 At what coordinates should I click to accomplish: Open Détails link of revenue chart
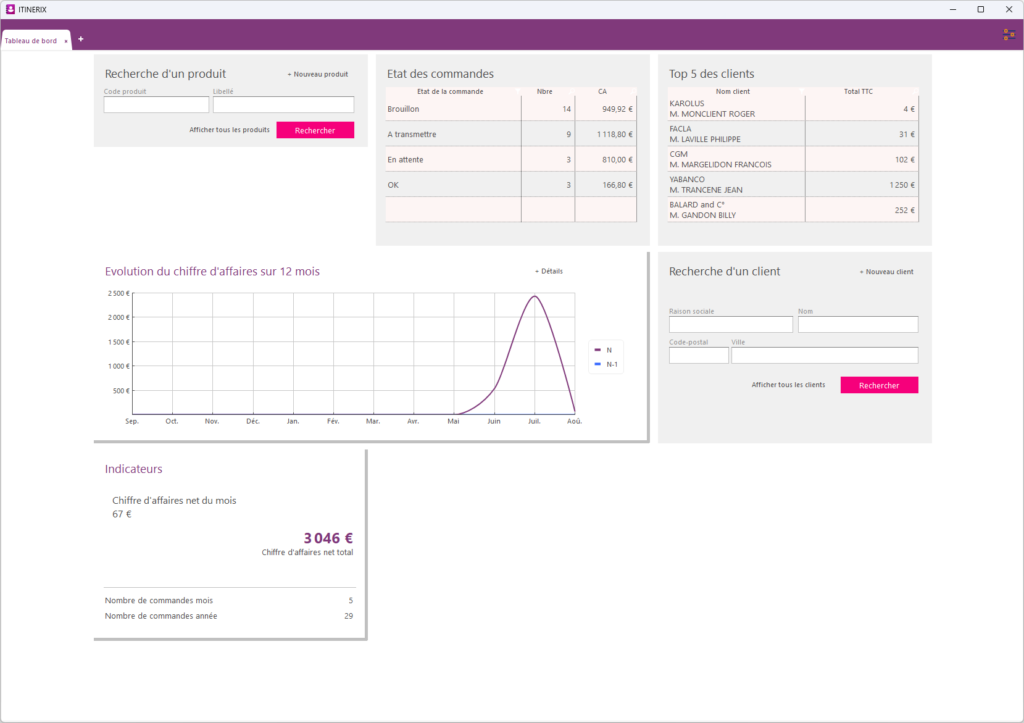tap(549, 271)
